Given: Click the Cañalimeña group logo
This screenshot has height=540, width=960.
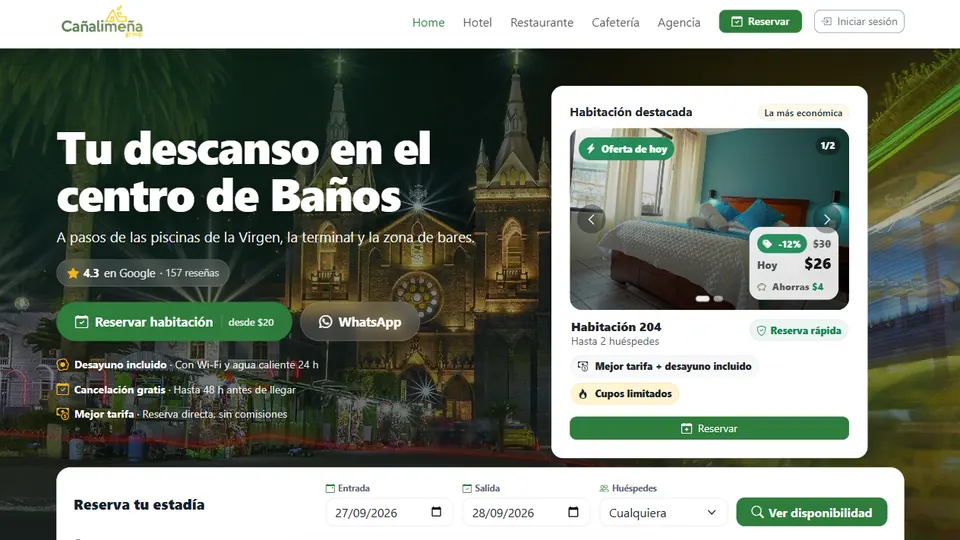Looking at the screenshot, I should click(102, 23).
